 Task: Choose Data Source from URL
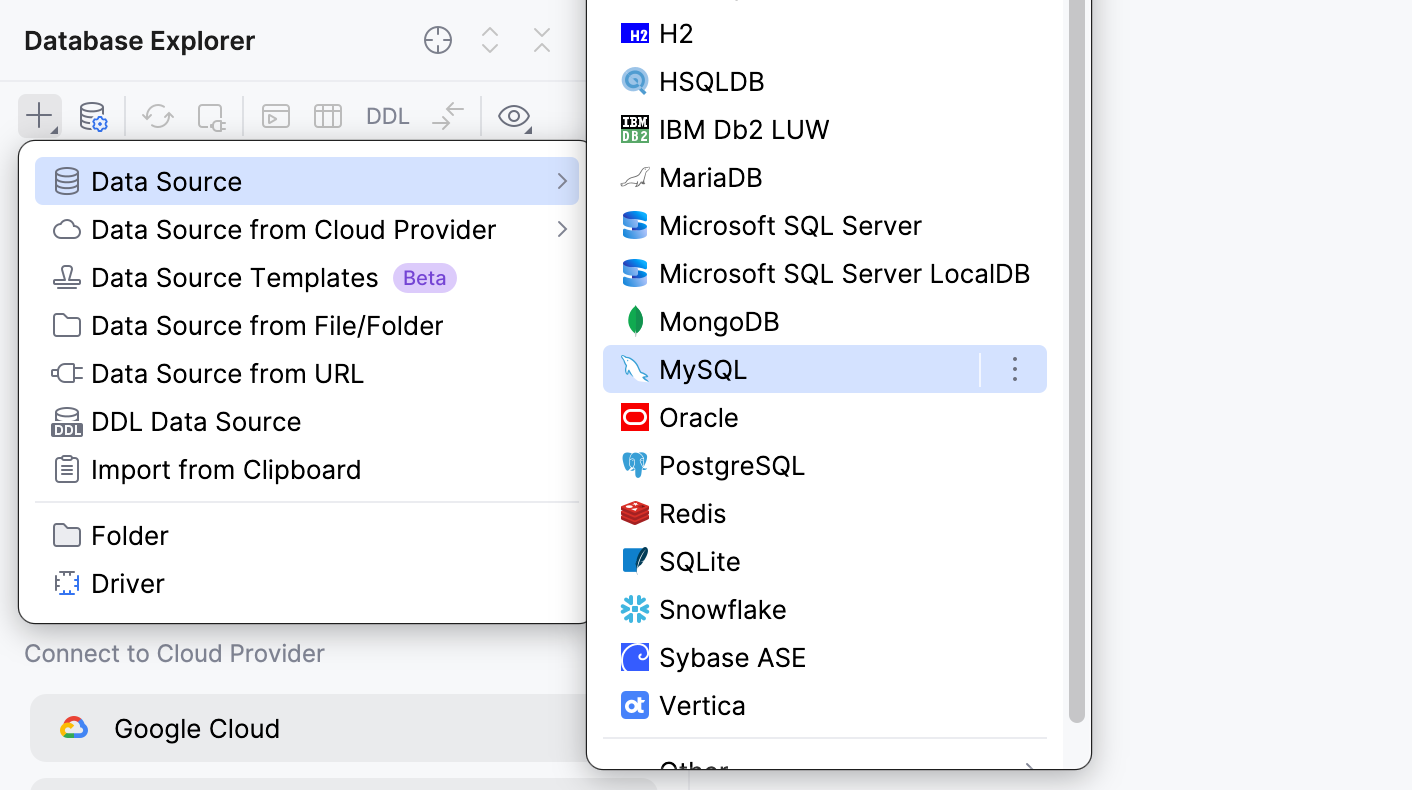click(x=307, y=373)
